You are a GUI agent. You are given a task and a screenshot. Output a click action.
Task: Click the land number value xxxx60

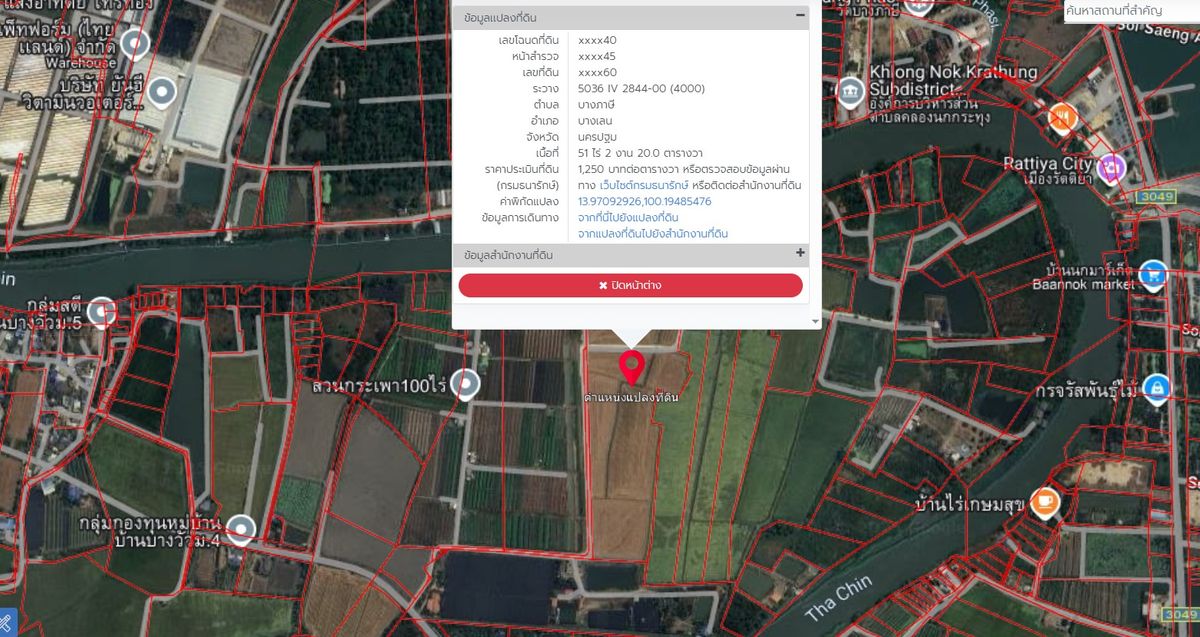click(597, 72)
